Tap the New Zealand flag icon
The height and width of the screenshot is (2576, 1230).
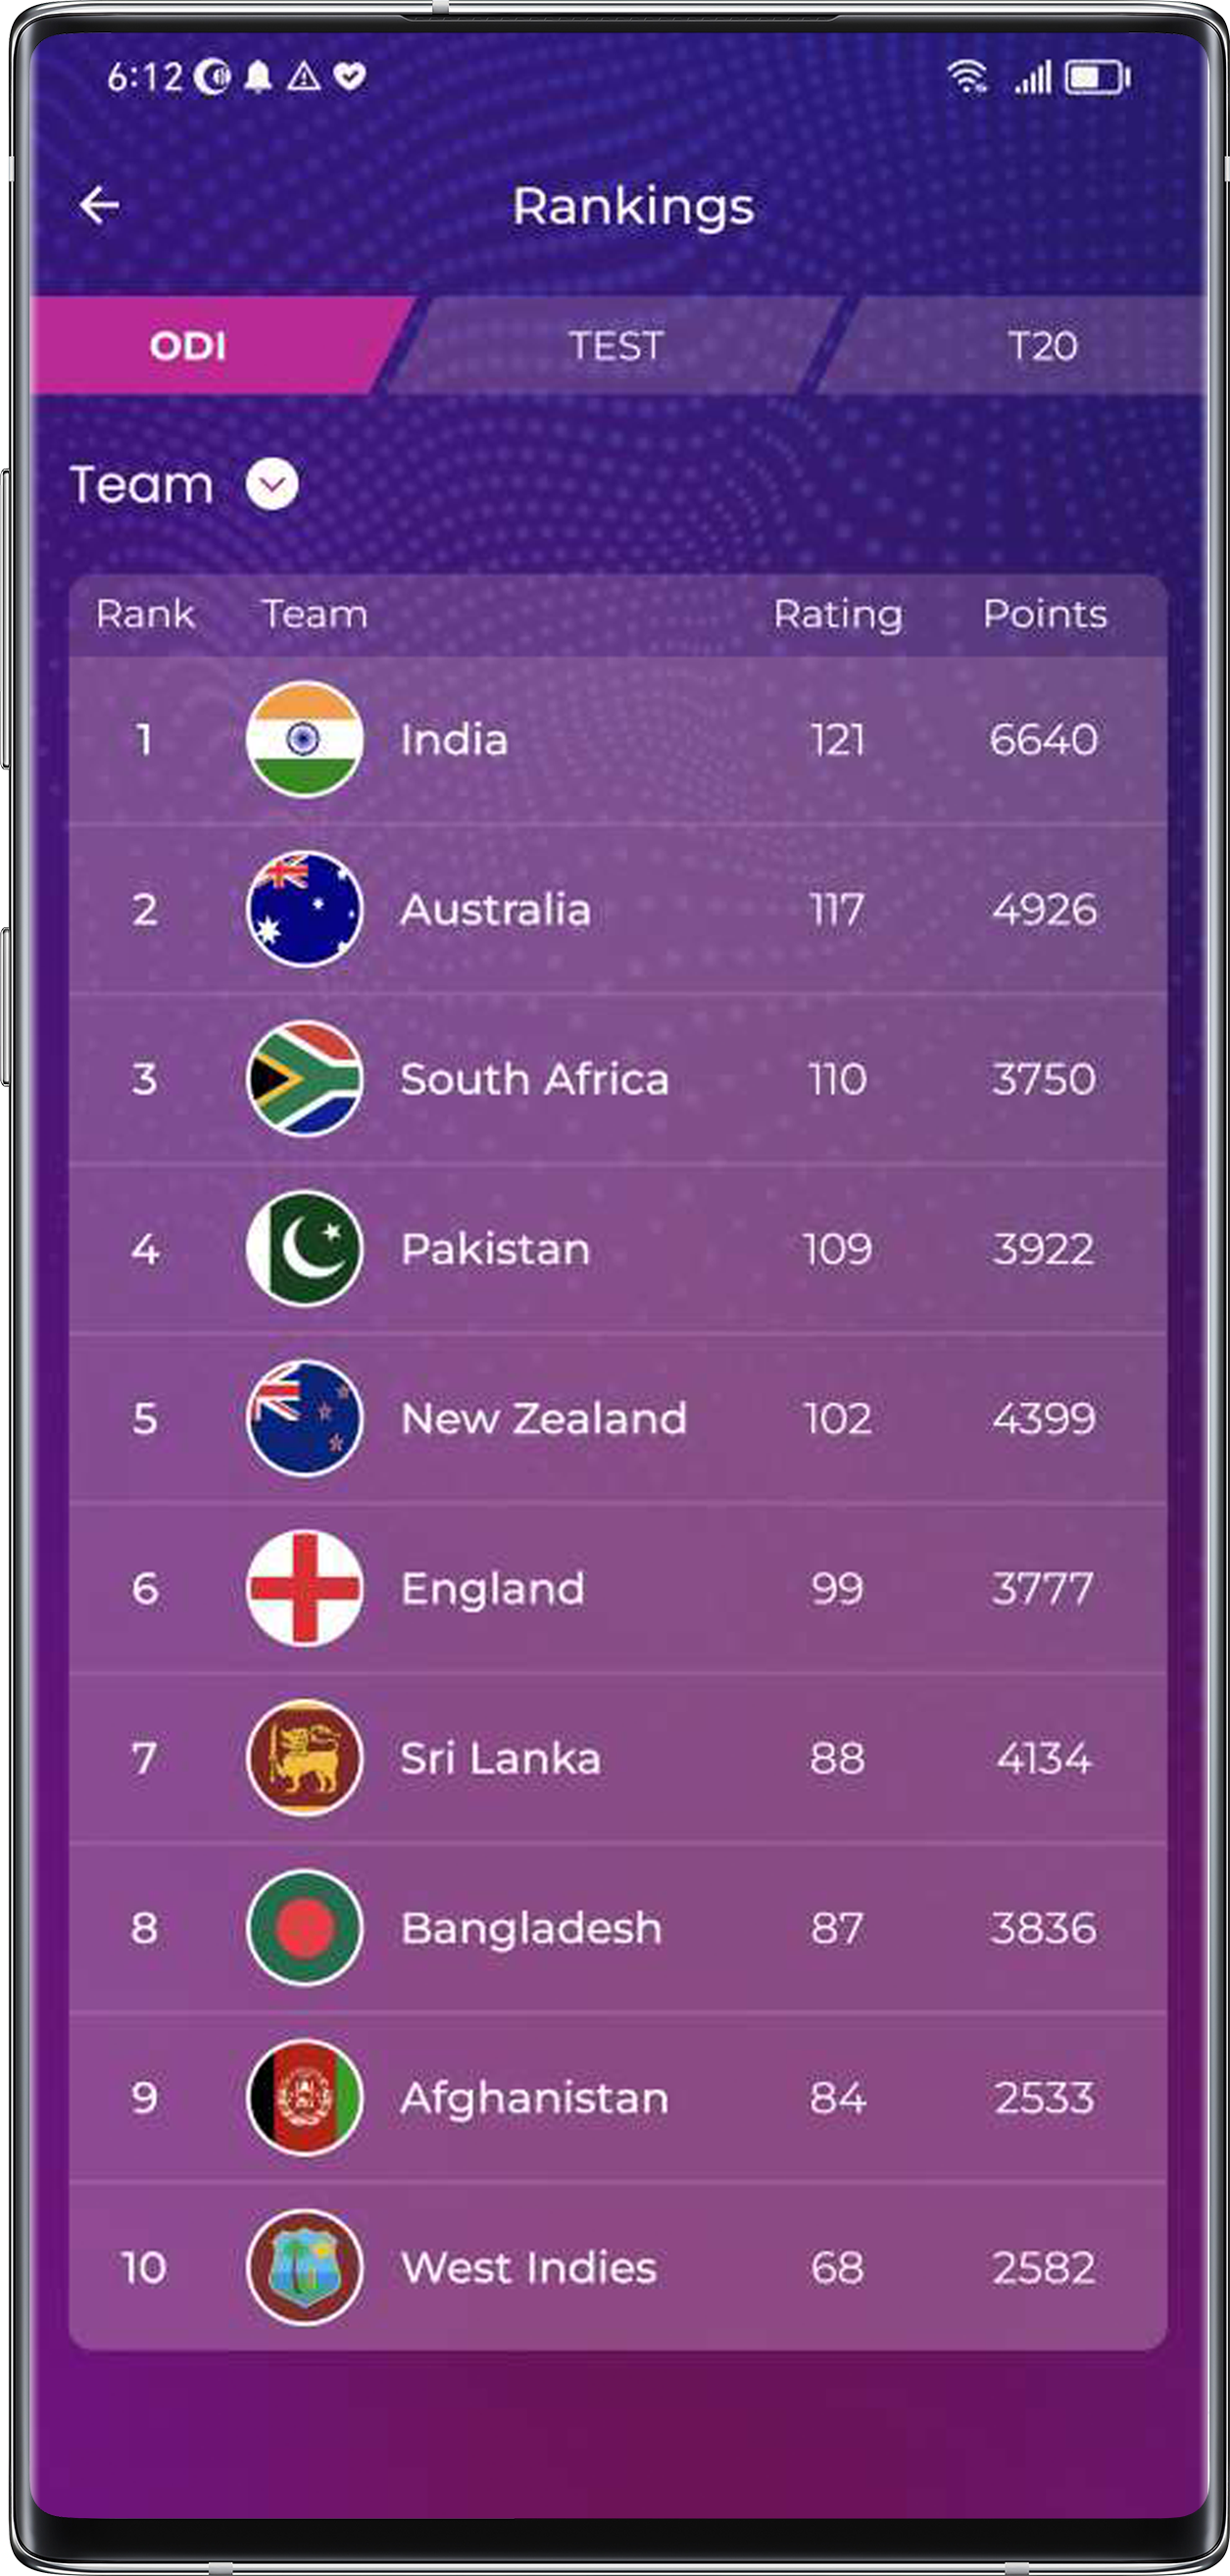304,1418
